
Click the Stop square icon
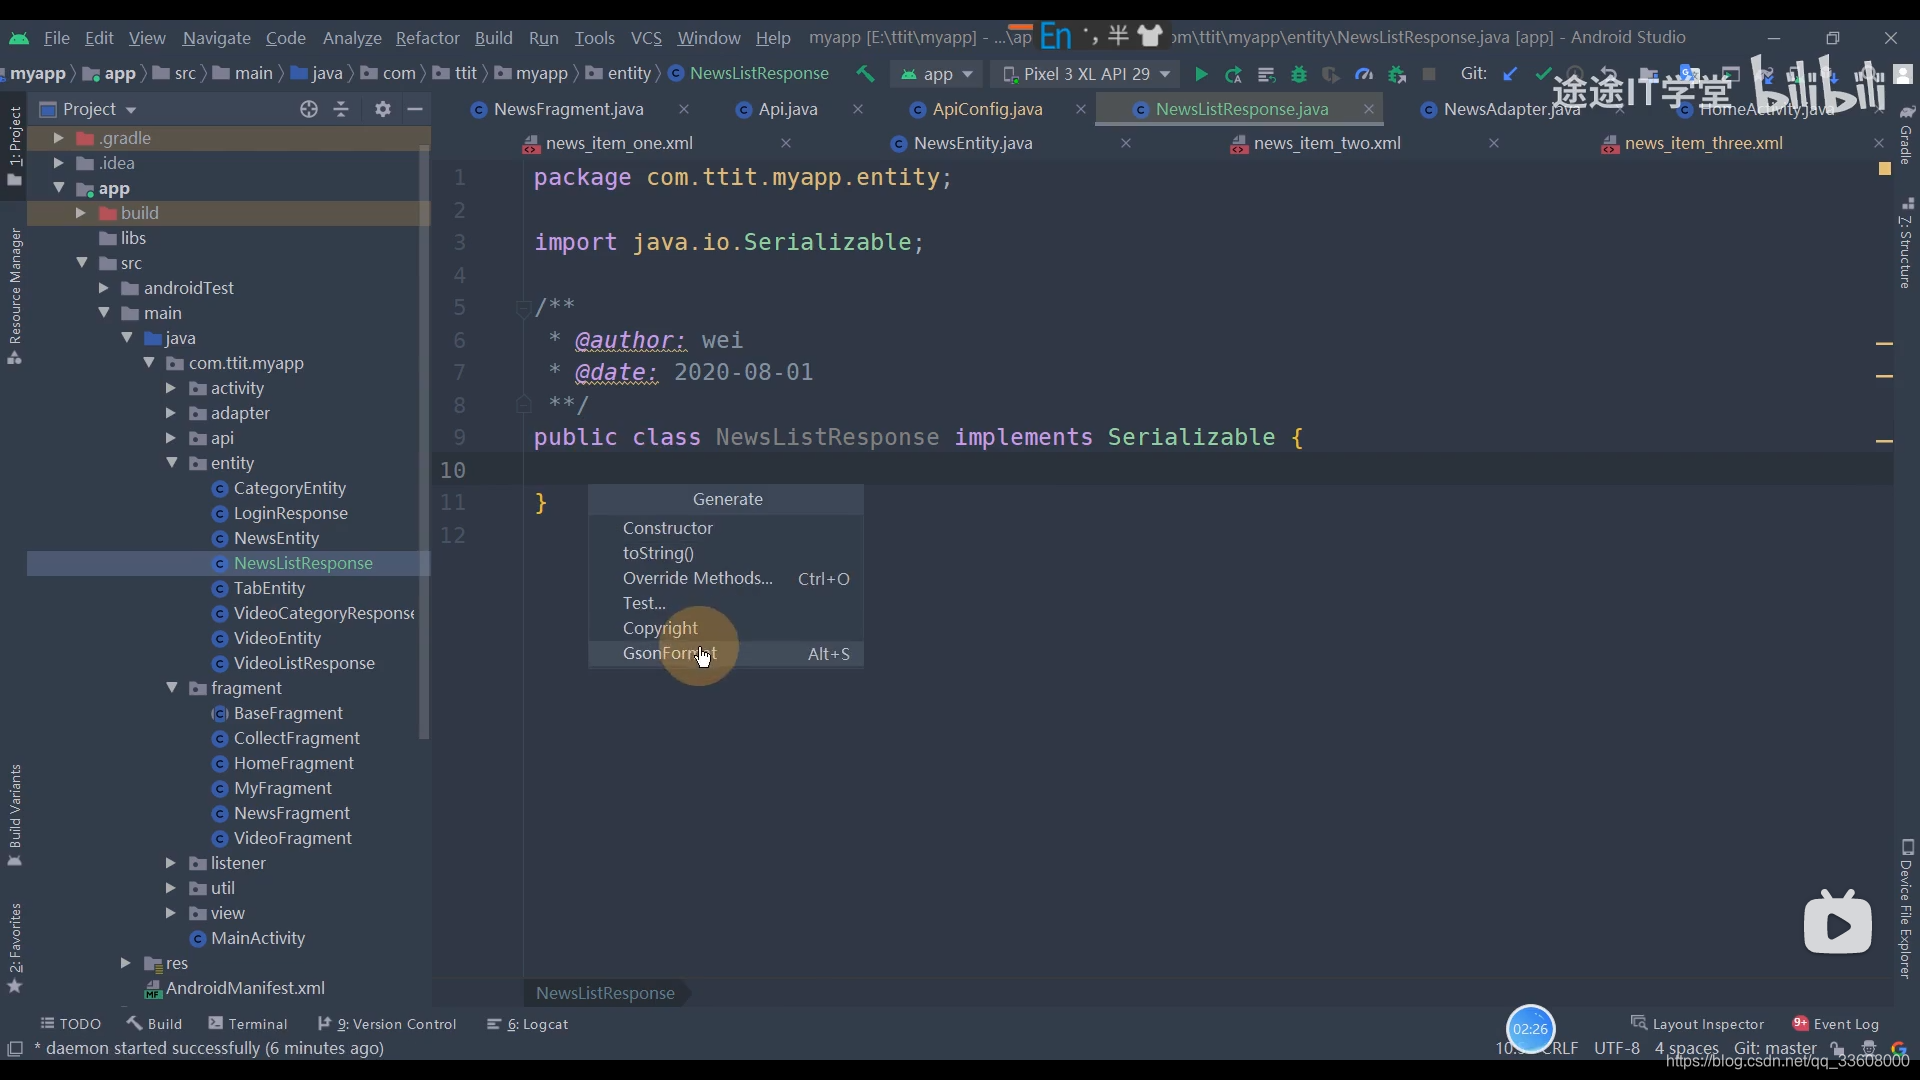click(1429, 74)
